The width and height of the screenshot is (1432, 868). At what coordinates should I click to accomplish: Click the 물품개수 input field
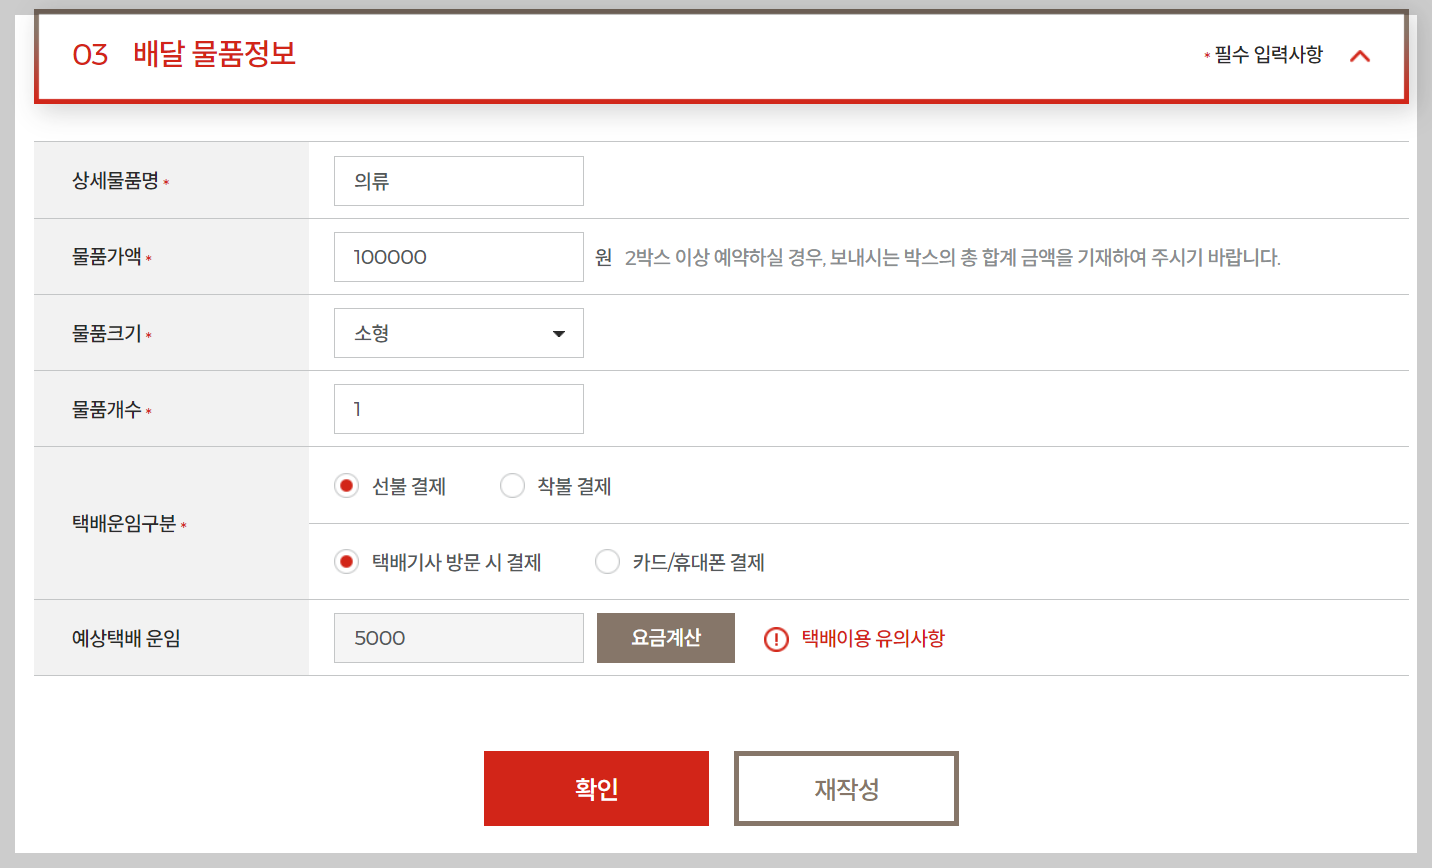(x=459, y=409)
